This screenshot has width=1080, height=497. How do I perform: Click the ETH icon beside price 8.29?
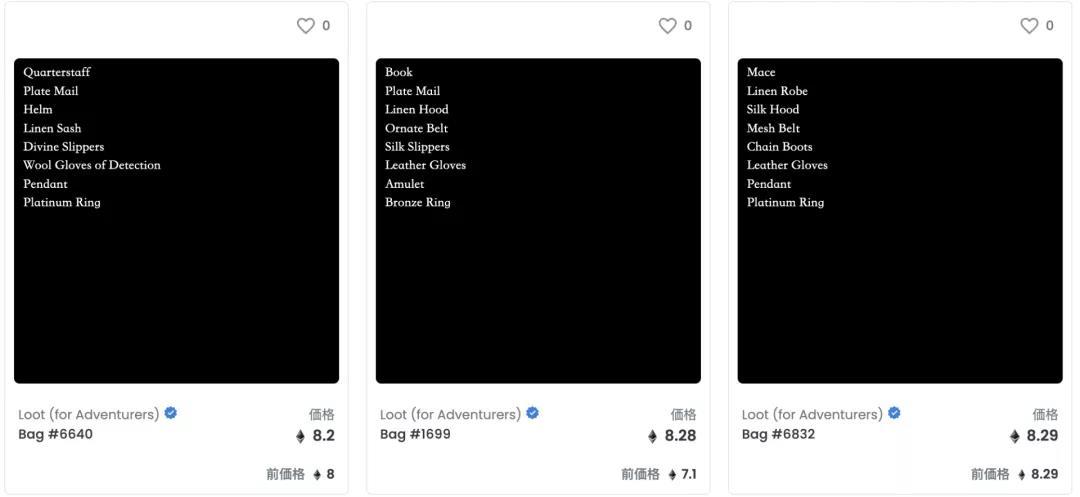pos(1015,436)
